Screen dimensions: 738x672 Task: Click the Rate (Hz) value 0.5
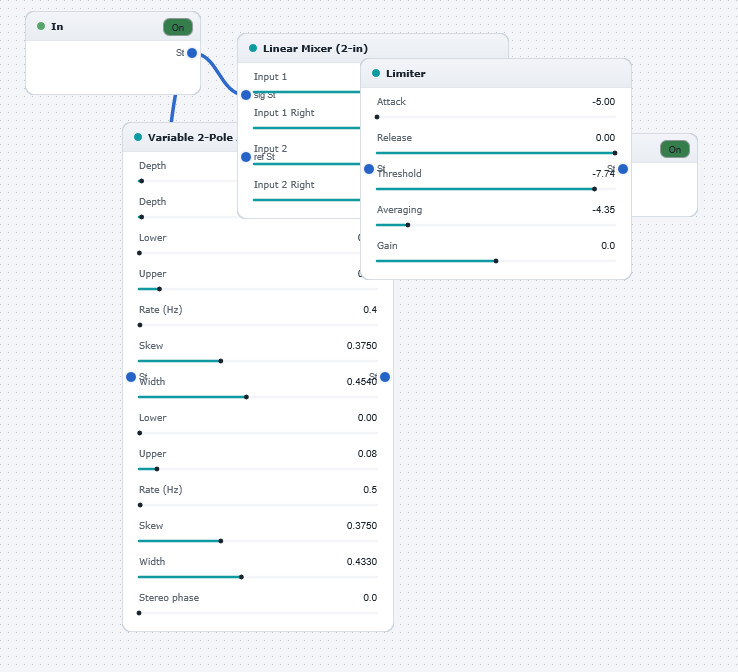[370, 489]
